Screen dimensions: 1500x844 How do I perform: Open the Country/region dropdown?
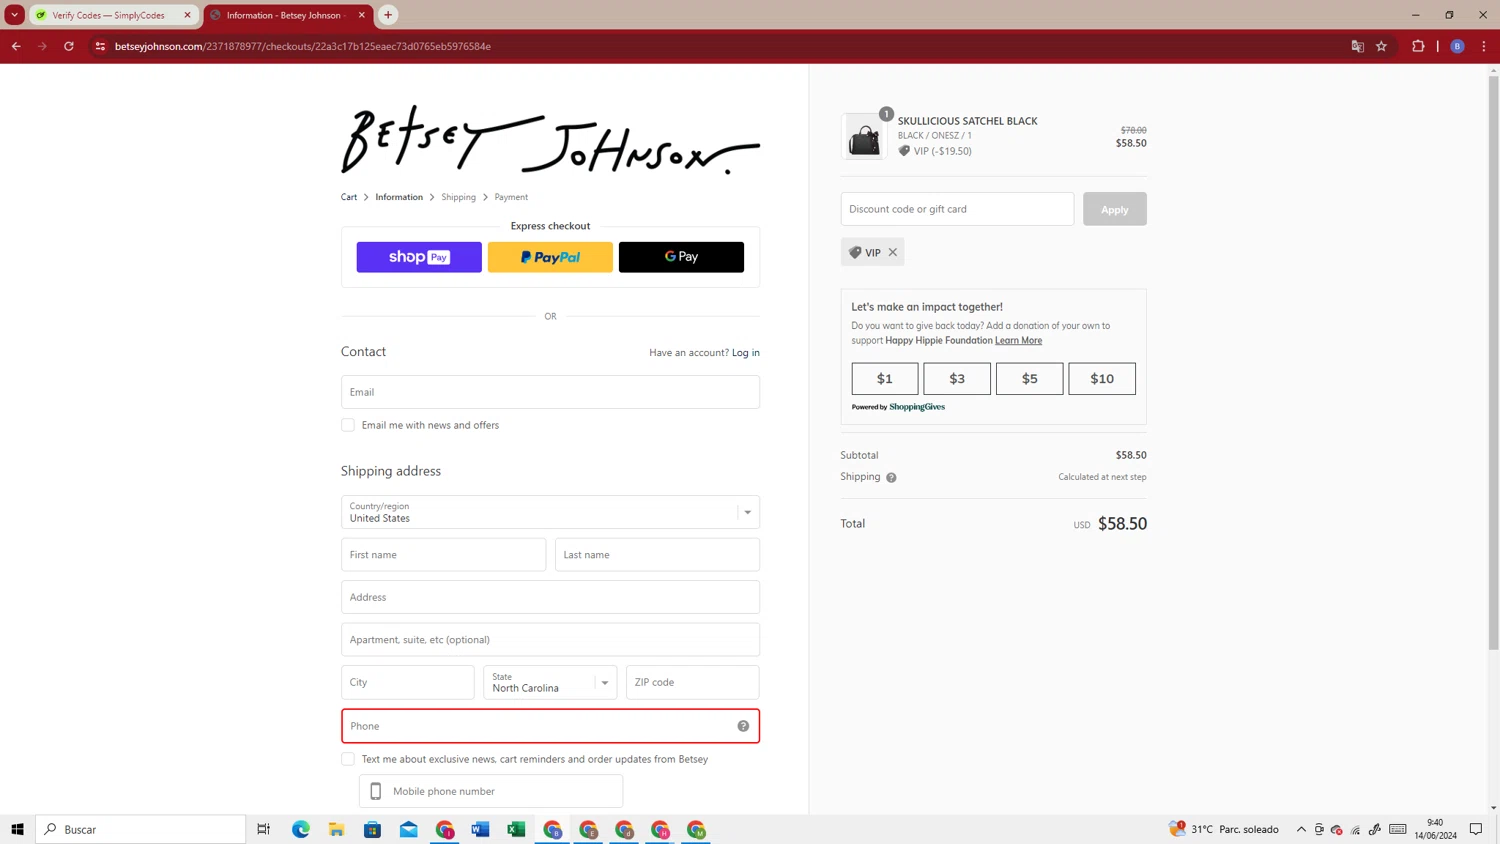550,512
